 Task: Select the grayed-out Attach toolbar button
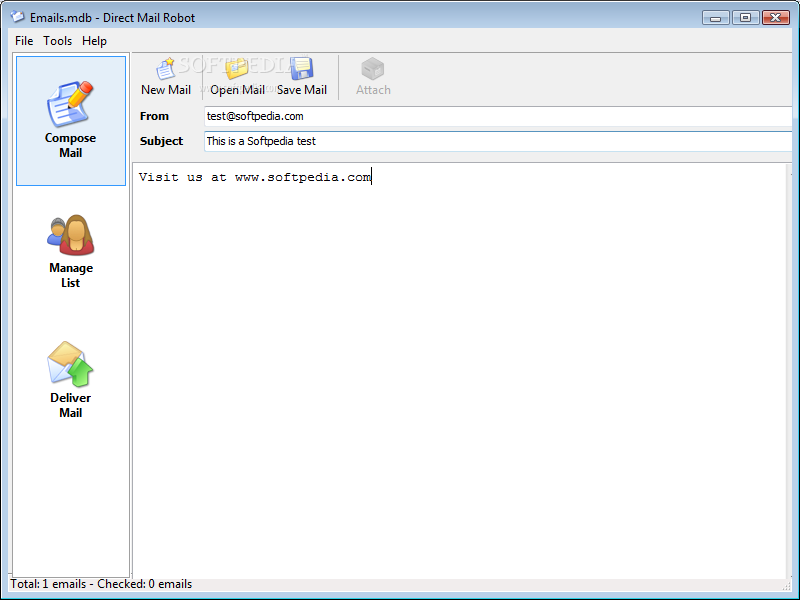point(373,77)
